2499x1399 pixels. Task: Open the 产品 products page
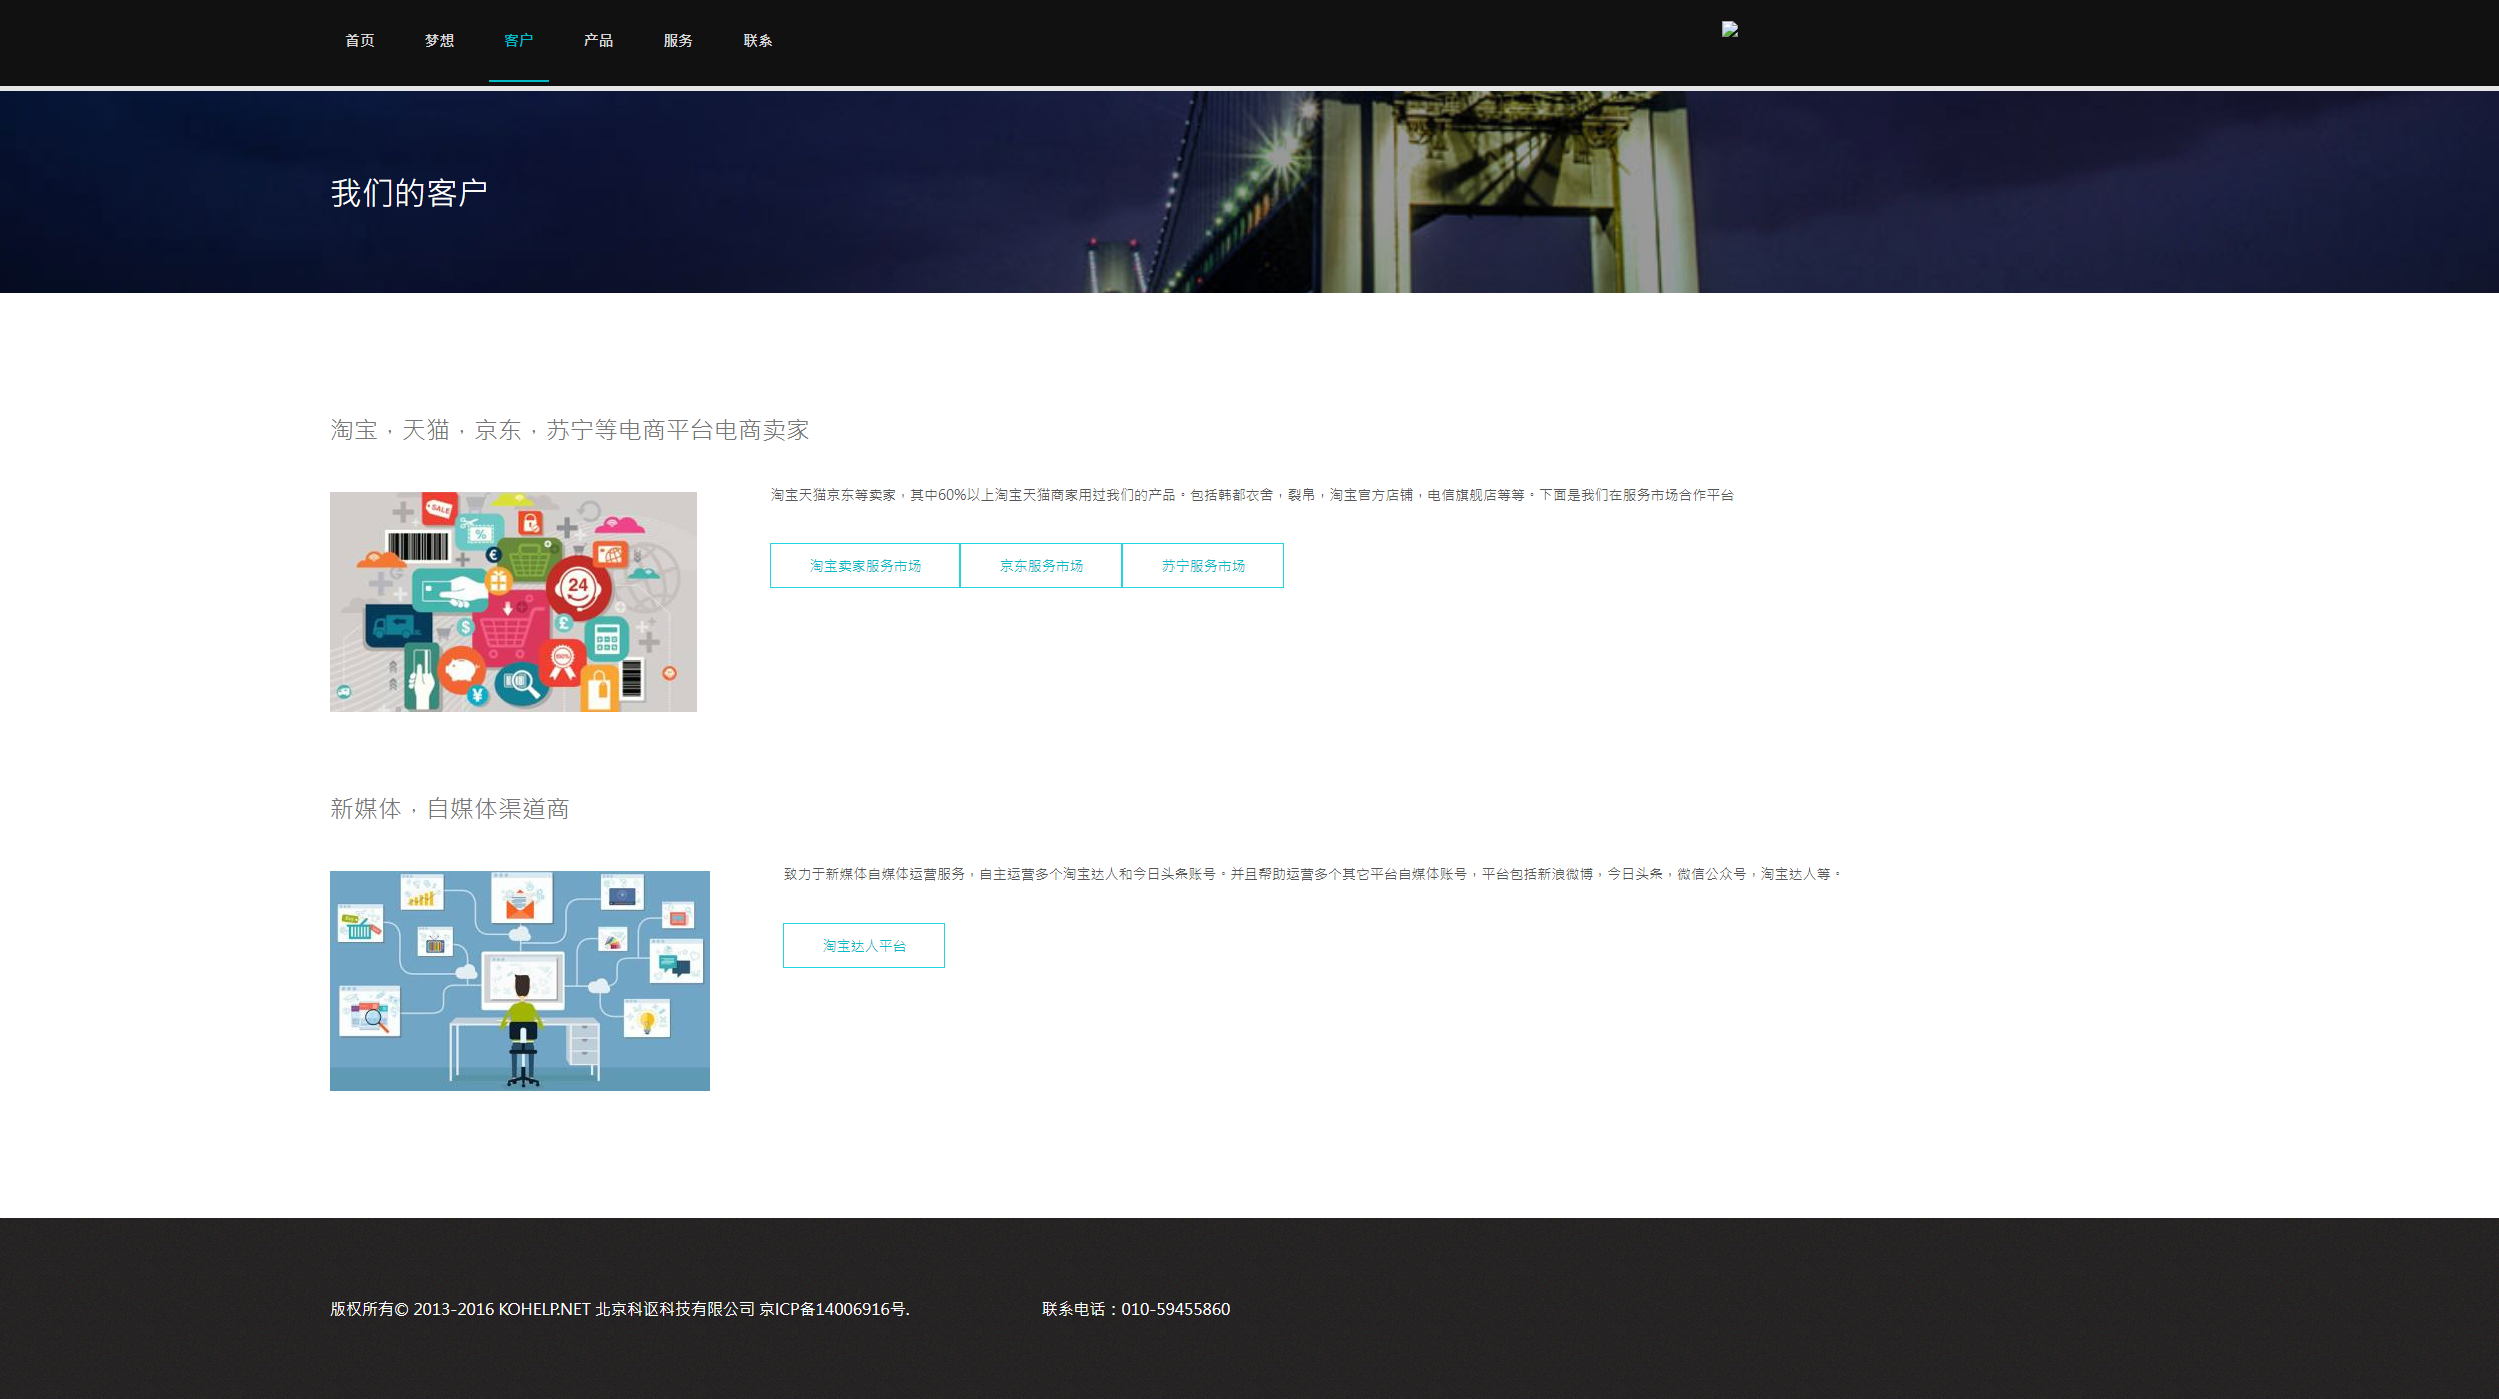tap(598, 41)
